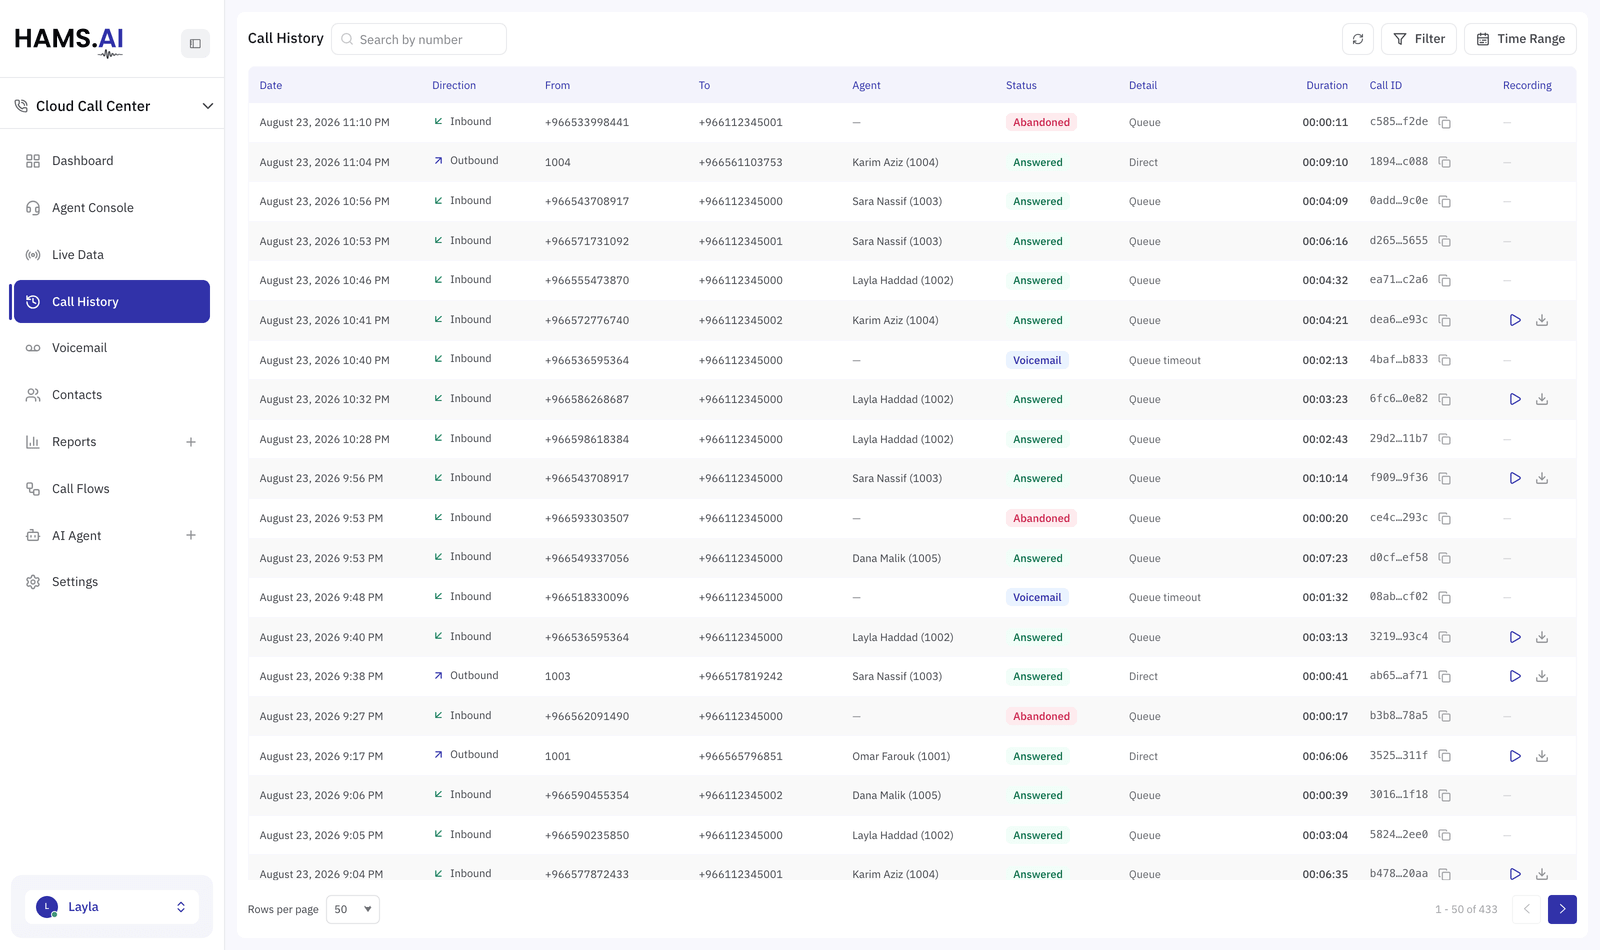Expand the Cloud Call Center dropdown
This screenshot has width=1600, height=950.
[208, 106]
